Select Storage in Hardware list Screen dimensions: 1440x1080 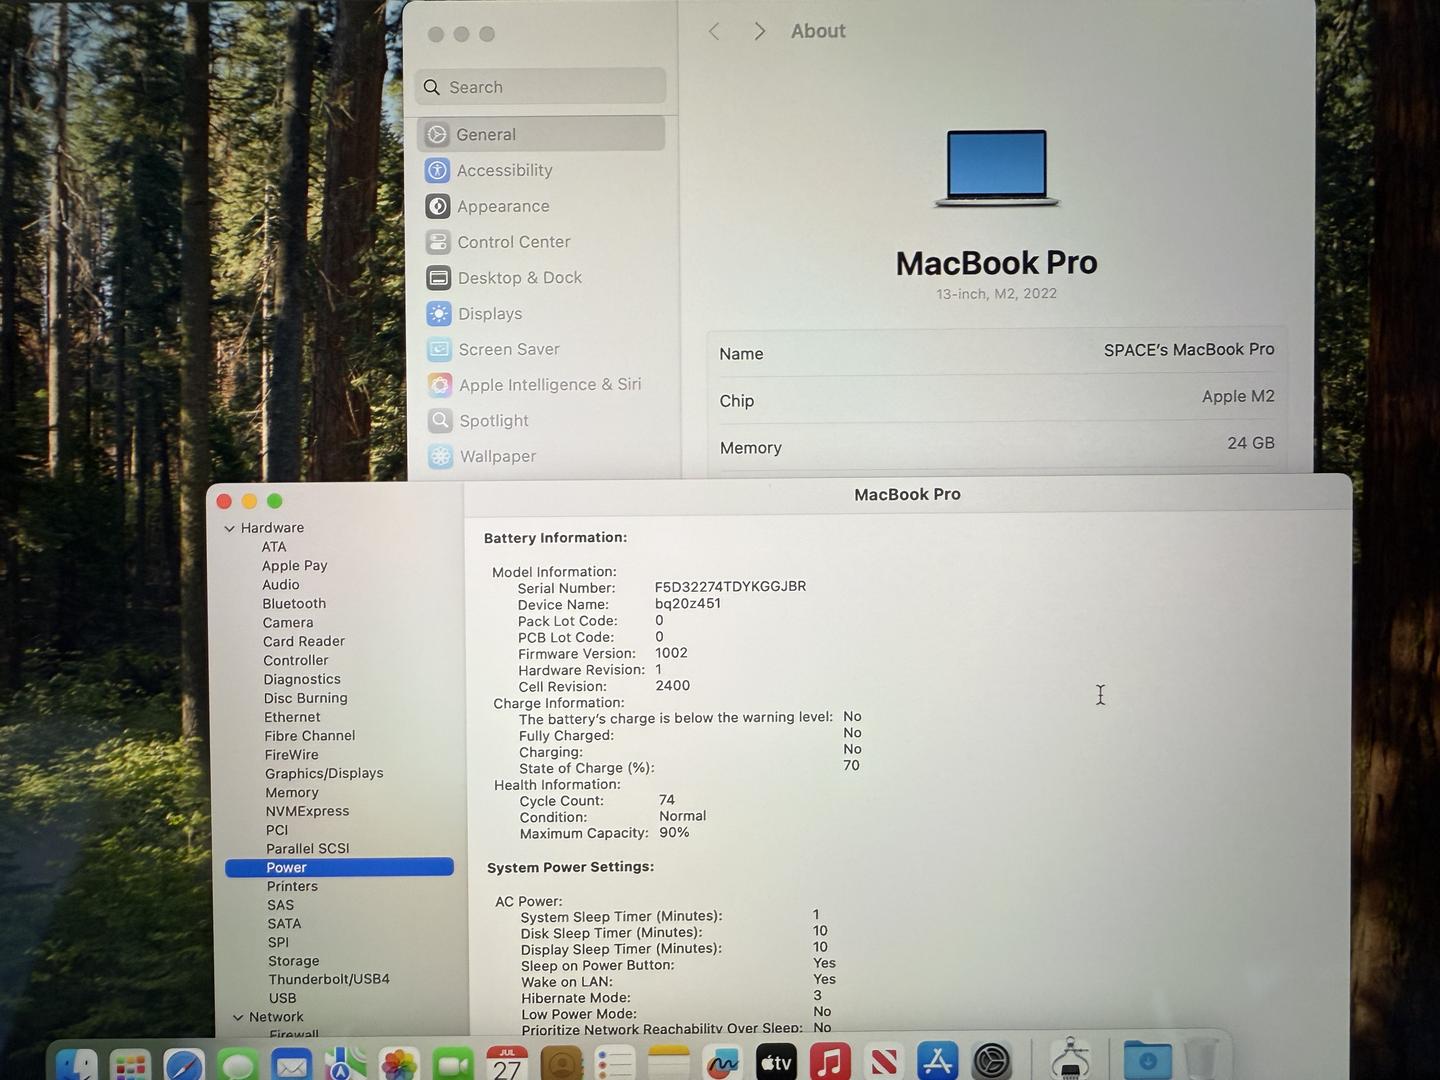pyautogui.click(x=294, y=962)
